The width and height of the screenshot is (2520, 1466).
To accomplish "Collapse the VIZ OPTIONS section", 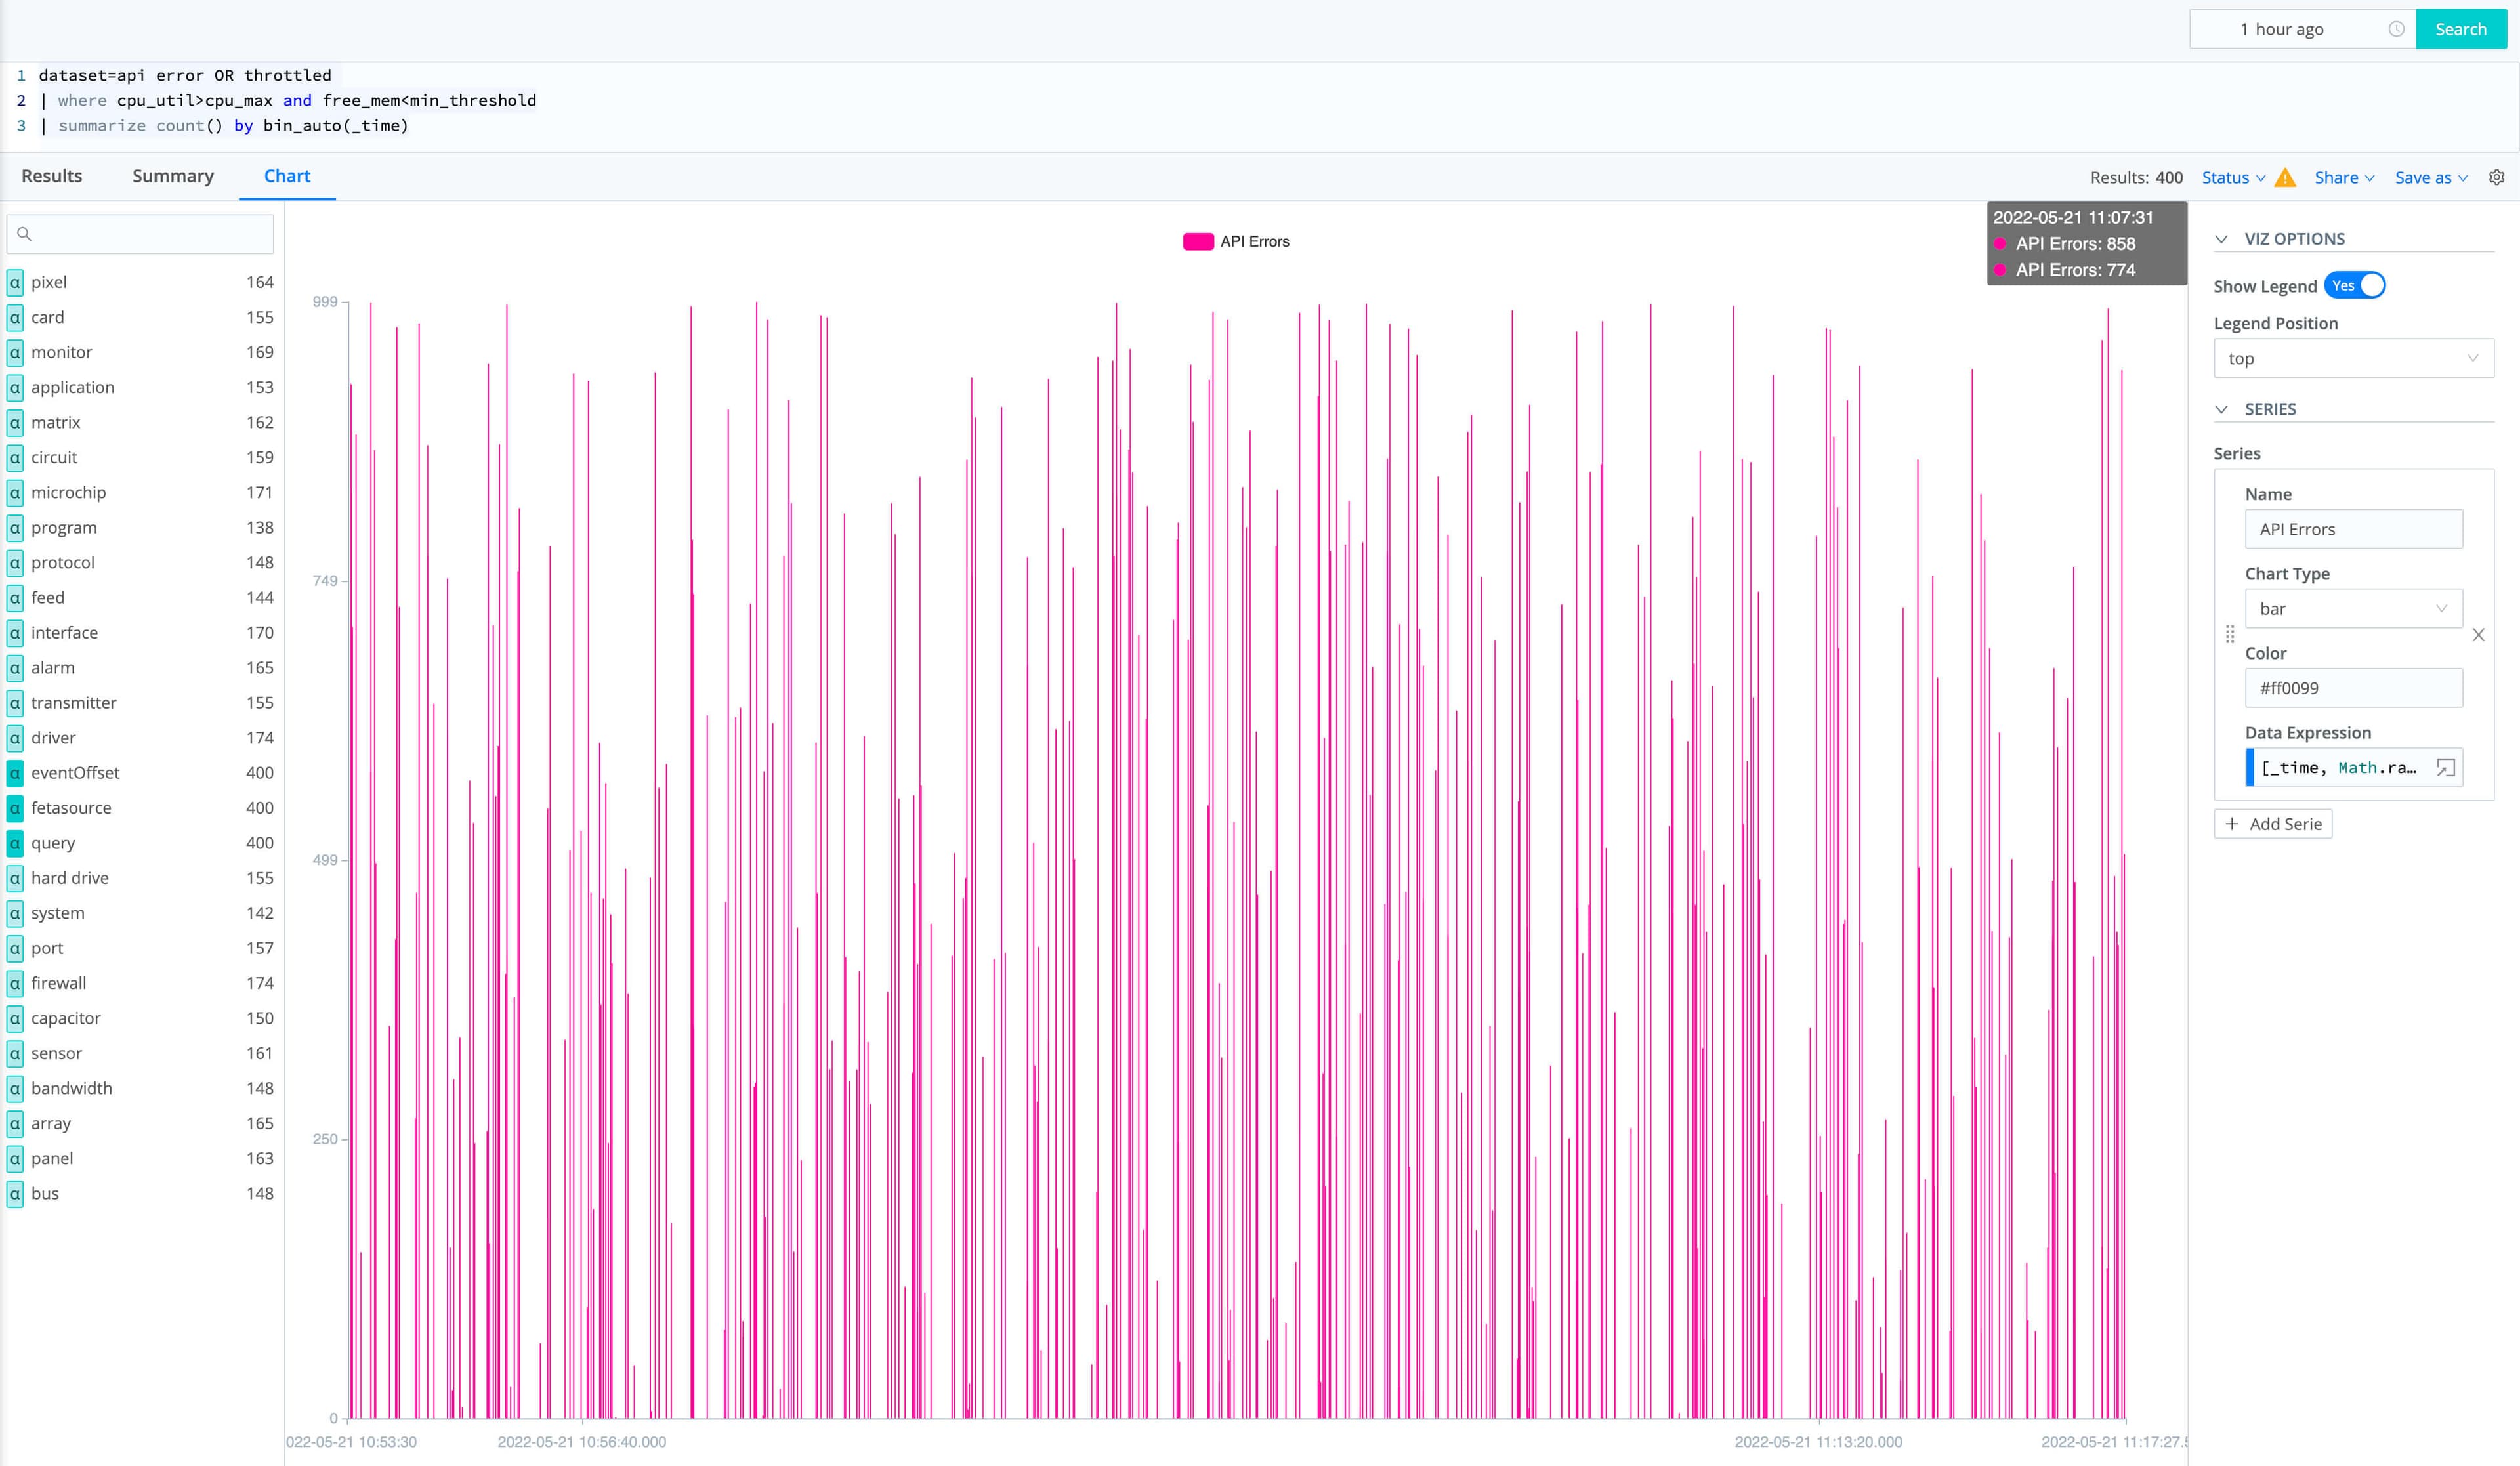I will pyautogui.click(x=2222, y=239).
